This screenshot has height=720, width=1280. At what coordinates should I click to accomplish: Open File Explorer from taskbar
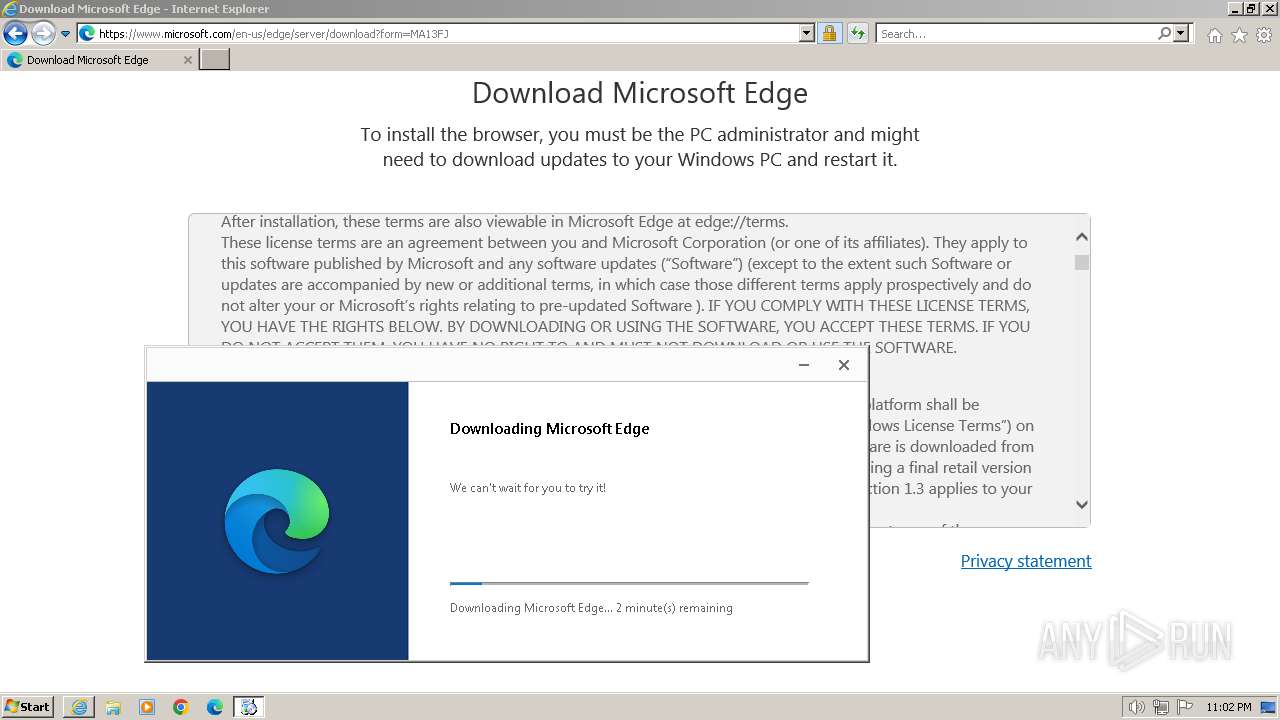click(x=113, y=707)
